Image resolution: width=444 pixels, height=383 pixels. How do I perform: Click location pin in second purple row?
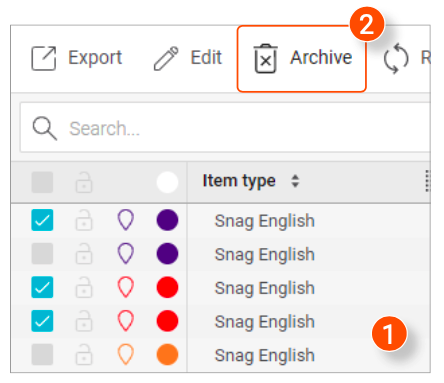[x=126, y=254]
